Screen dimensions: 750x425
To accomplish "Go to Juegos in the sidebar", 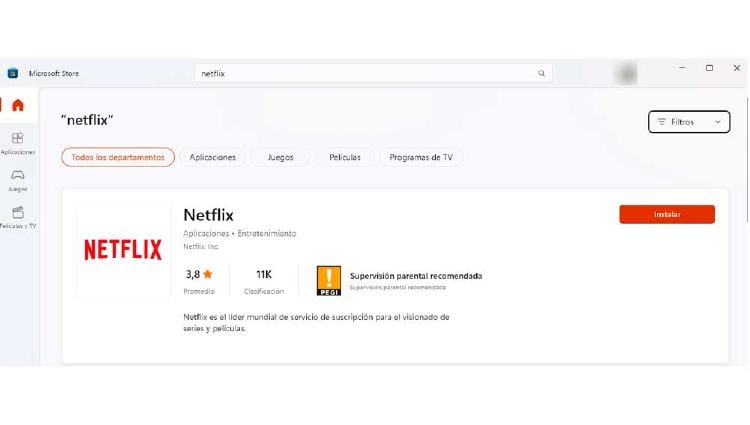I will (18, 180).
